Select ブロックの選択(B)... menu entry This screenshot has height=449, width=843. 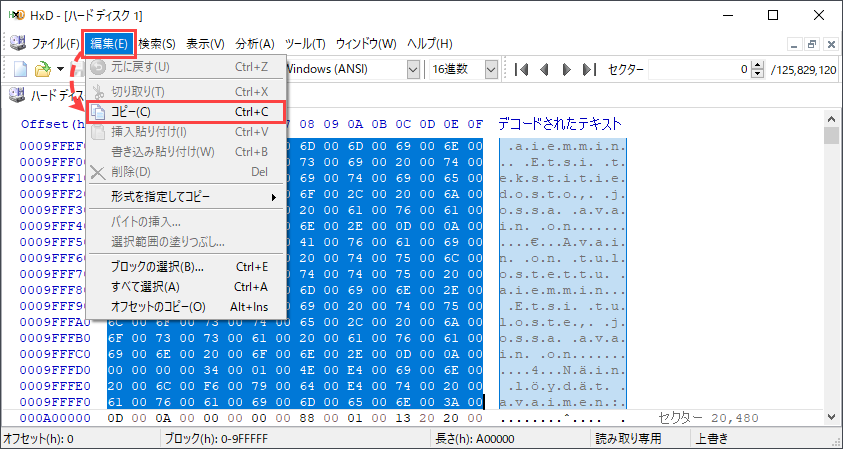[x=185, y=267]
